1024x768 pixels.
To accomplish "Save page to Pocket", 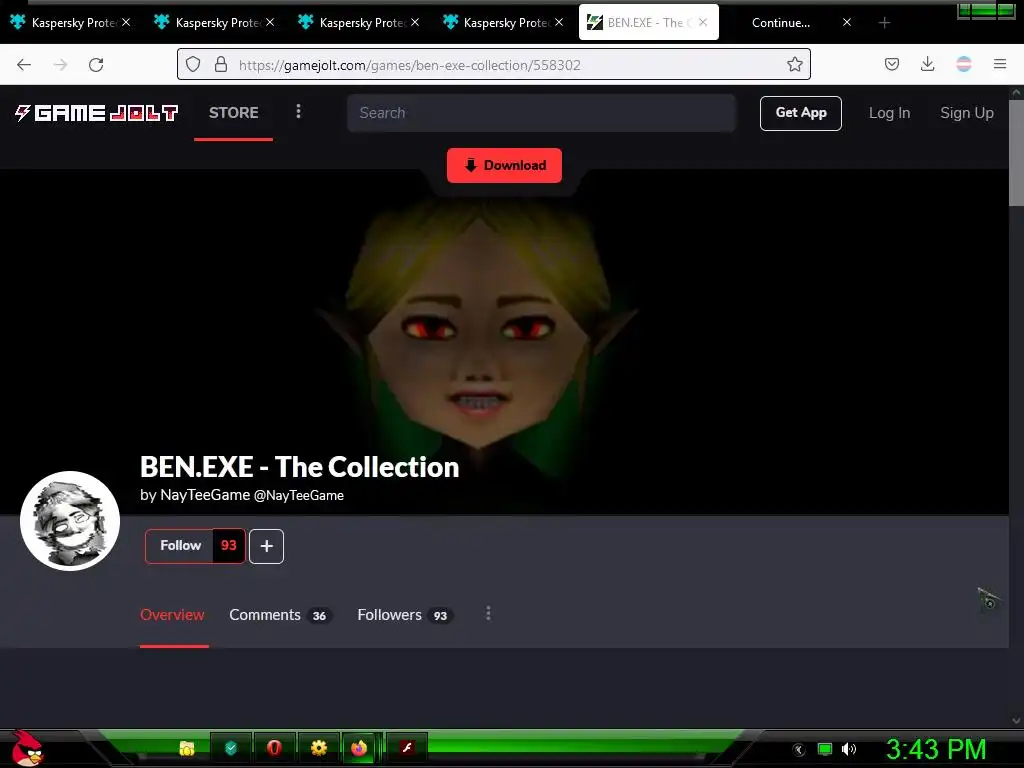I will (891, 64).
